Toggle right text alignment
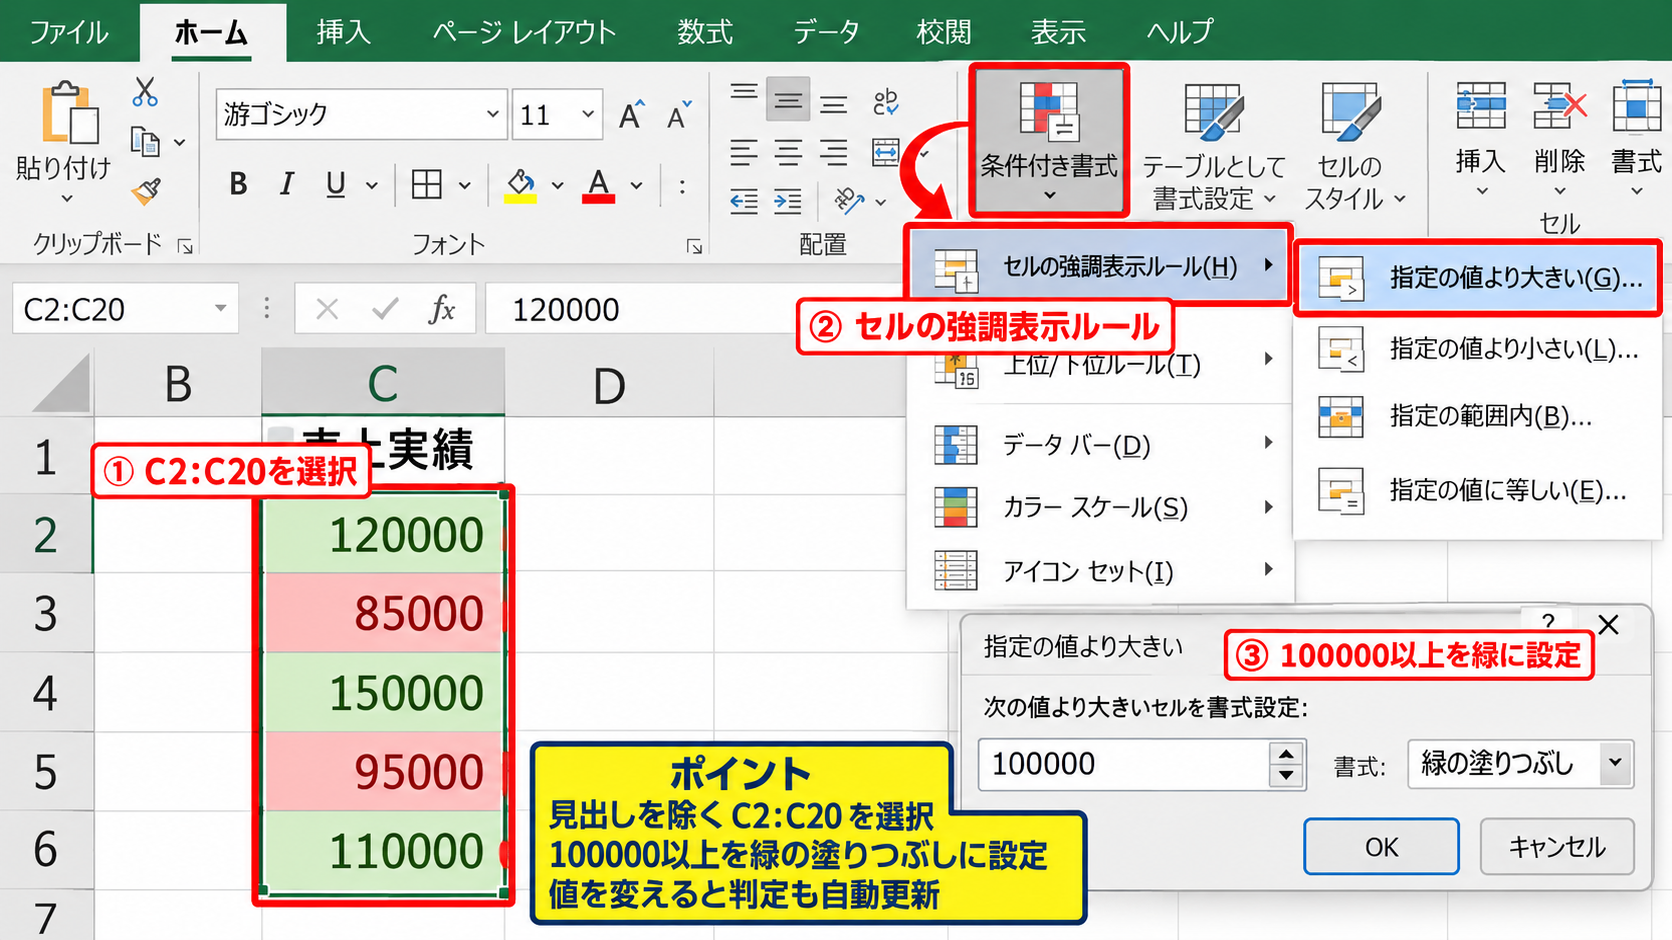This screenshot has height=940, width=1672. [833, 152]
